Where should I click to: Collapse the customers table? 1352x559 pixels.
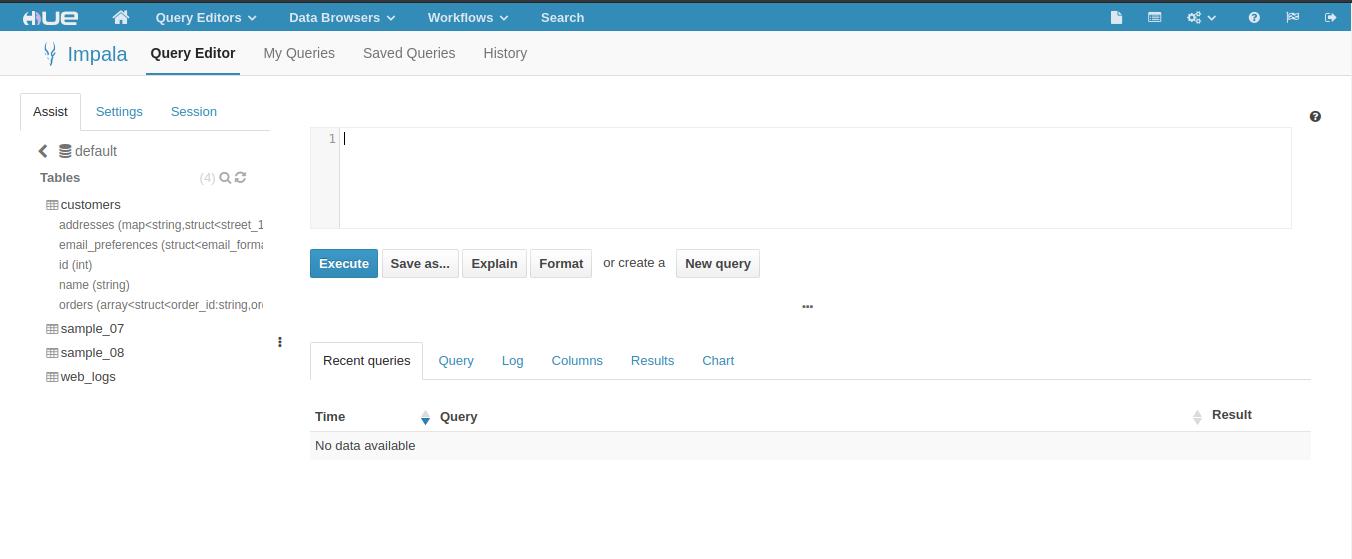pyautogui.click(x=90, y=205)
